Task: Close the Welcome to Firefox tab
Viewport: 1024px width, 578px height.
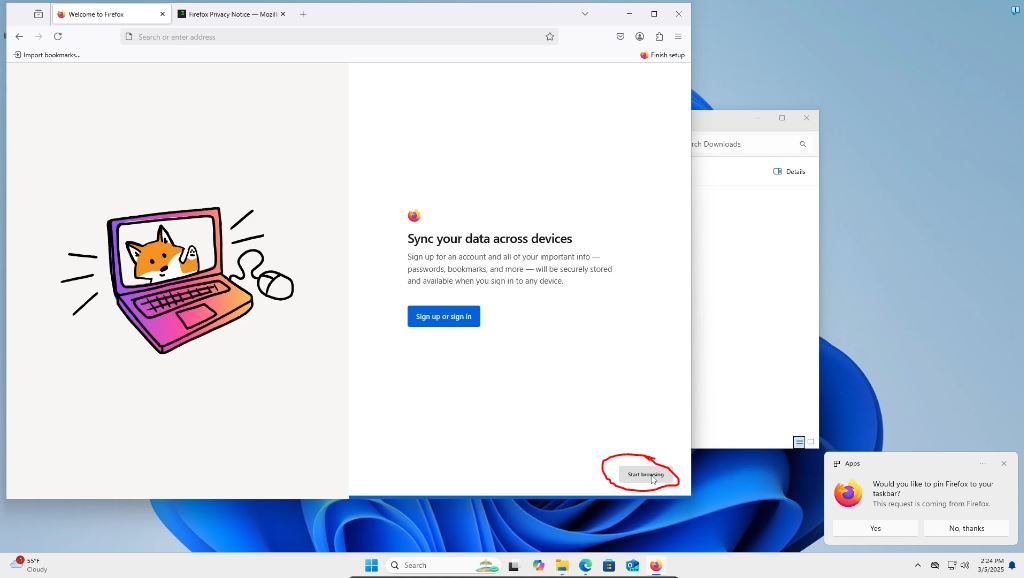Action: point(163,14)
